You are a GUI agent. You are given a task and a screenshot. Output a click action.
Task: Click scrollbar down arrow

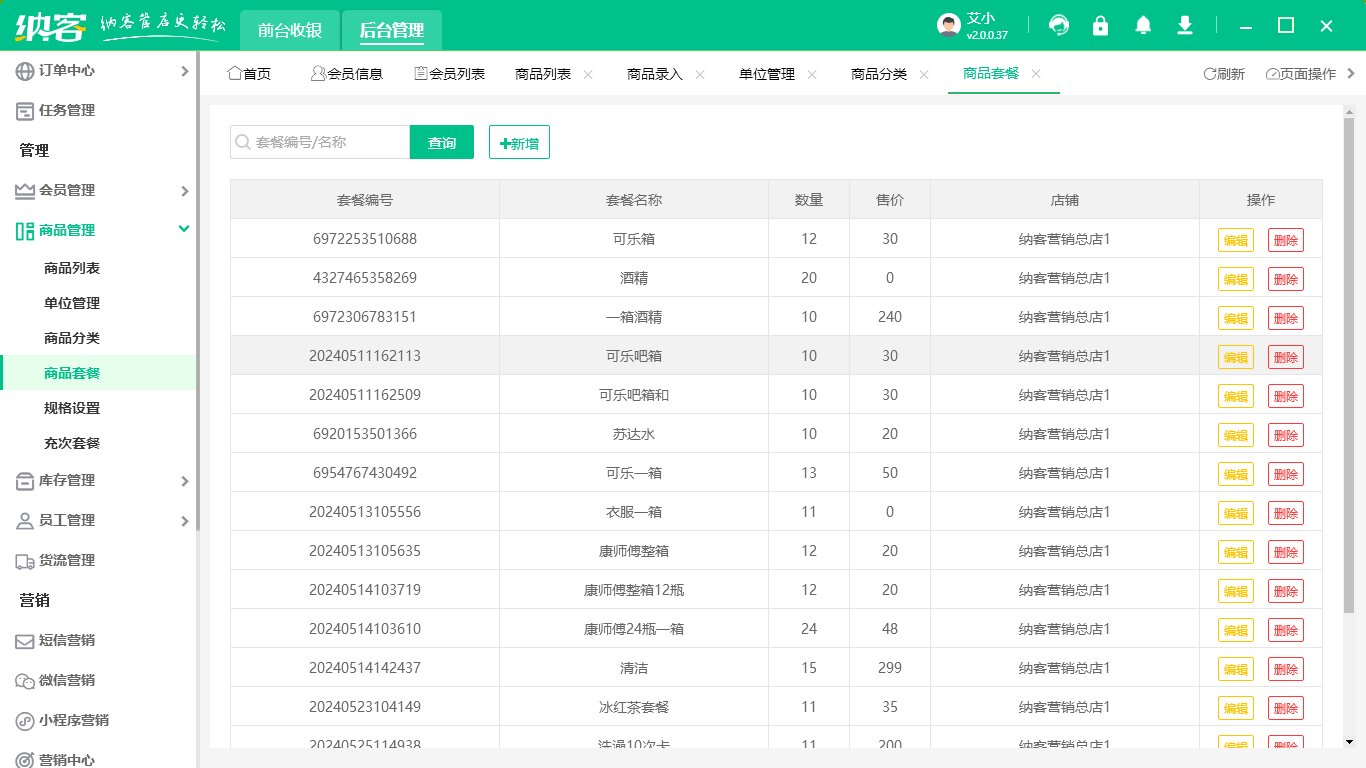[1349, 741]
